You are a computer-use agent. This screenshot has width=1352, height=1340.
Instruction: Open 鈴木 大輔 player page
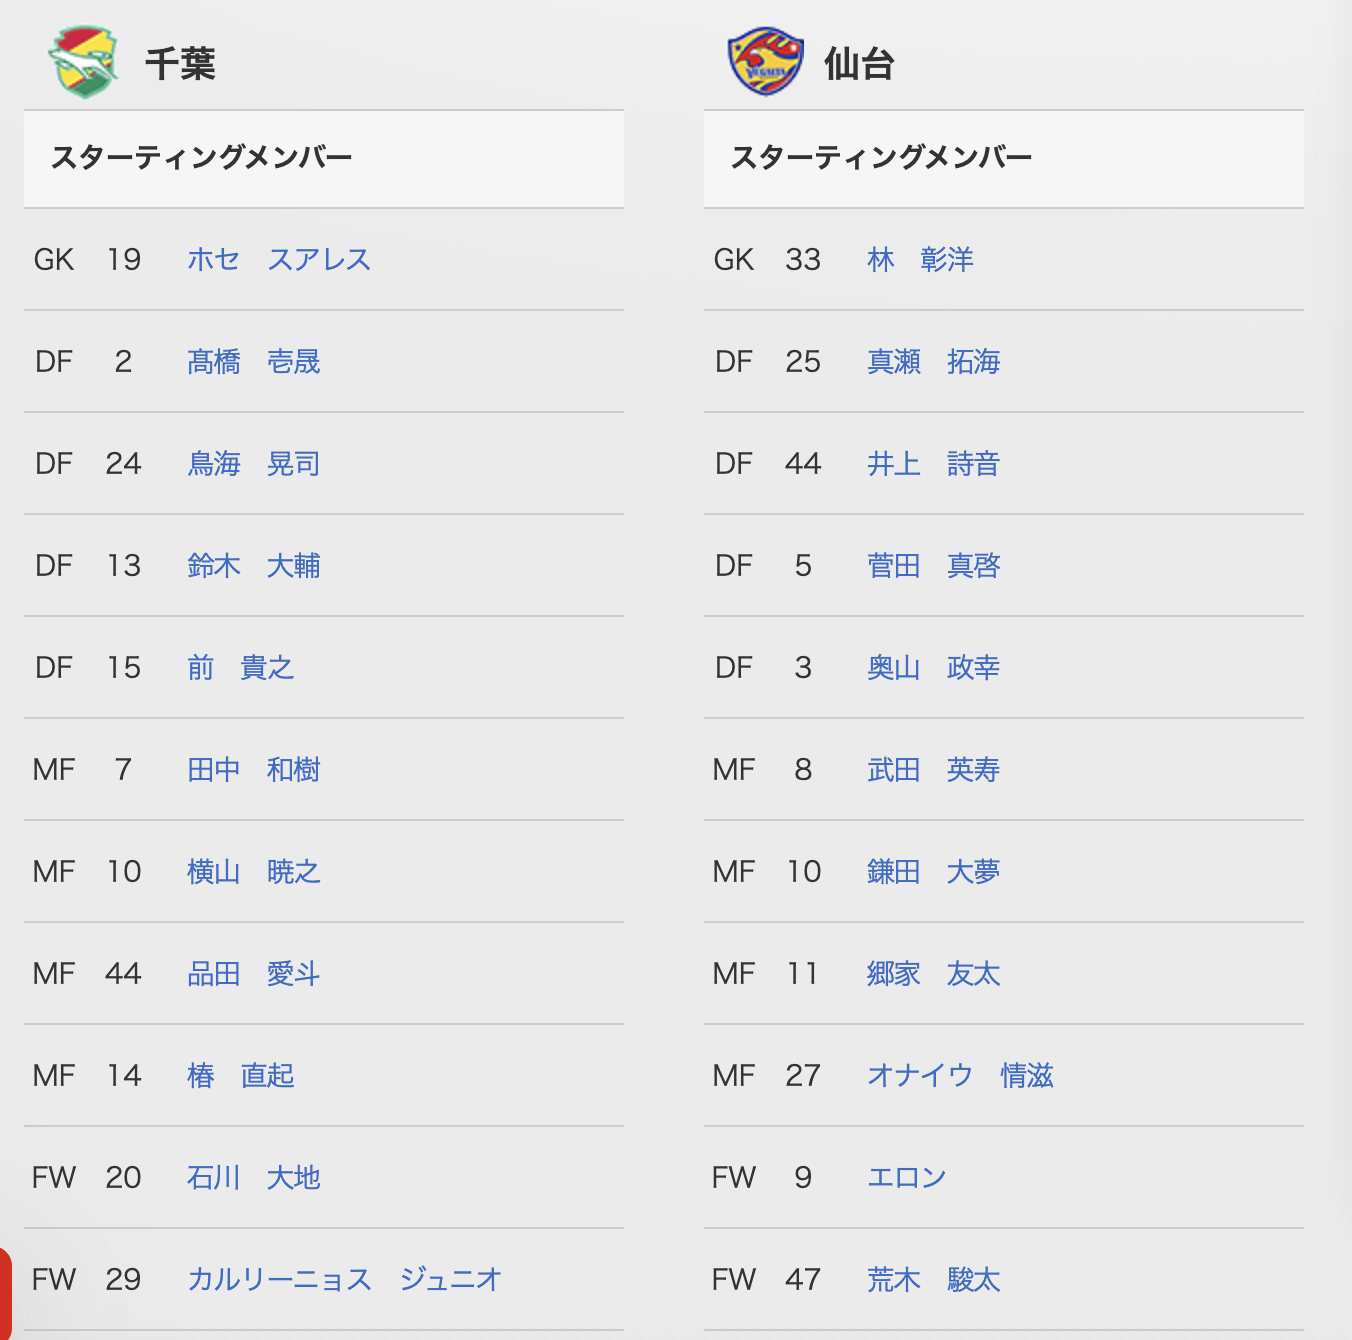pyautogui.click(x=254, y=566)
